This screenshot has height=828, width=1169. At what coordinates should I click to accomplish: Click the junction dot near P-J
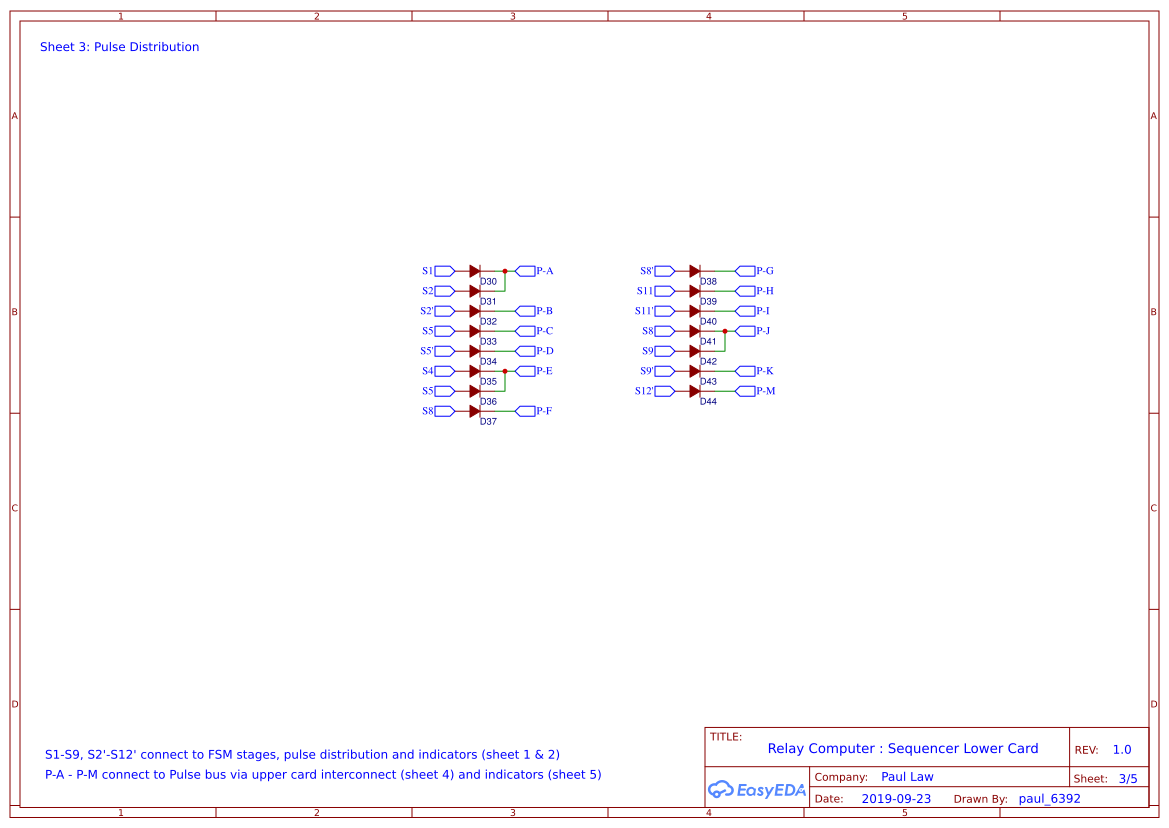pyautogui.click(x=726, y=330)
